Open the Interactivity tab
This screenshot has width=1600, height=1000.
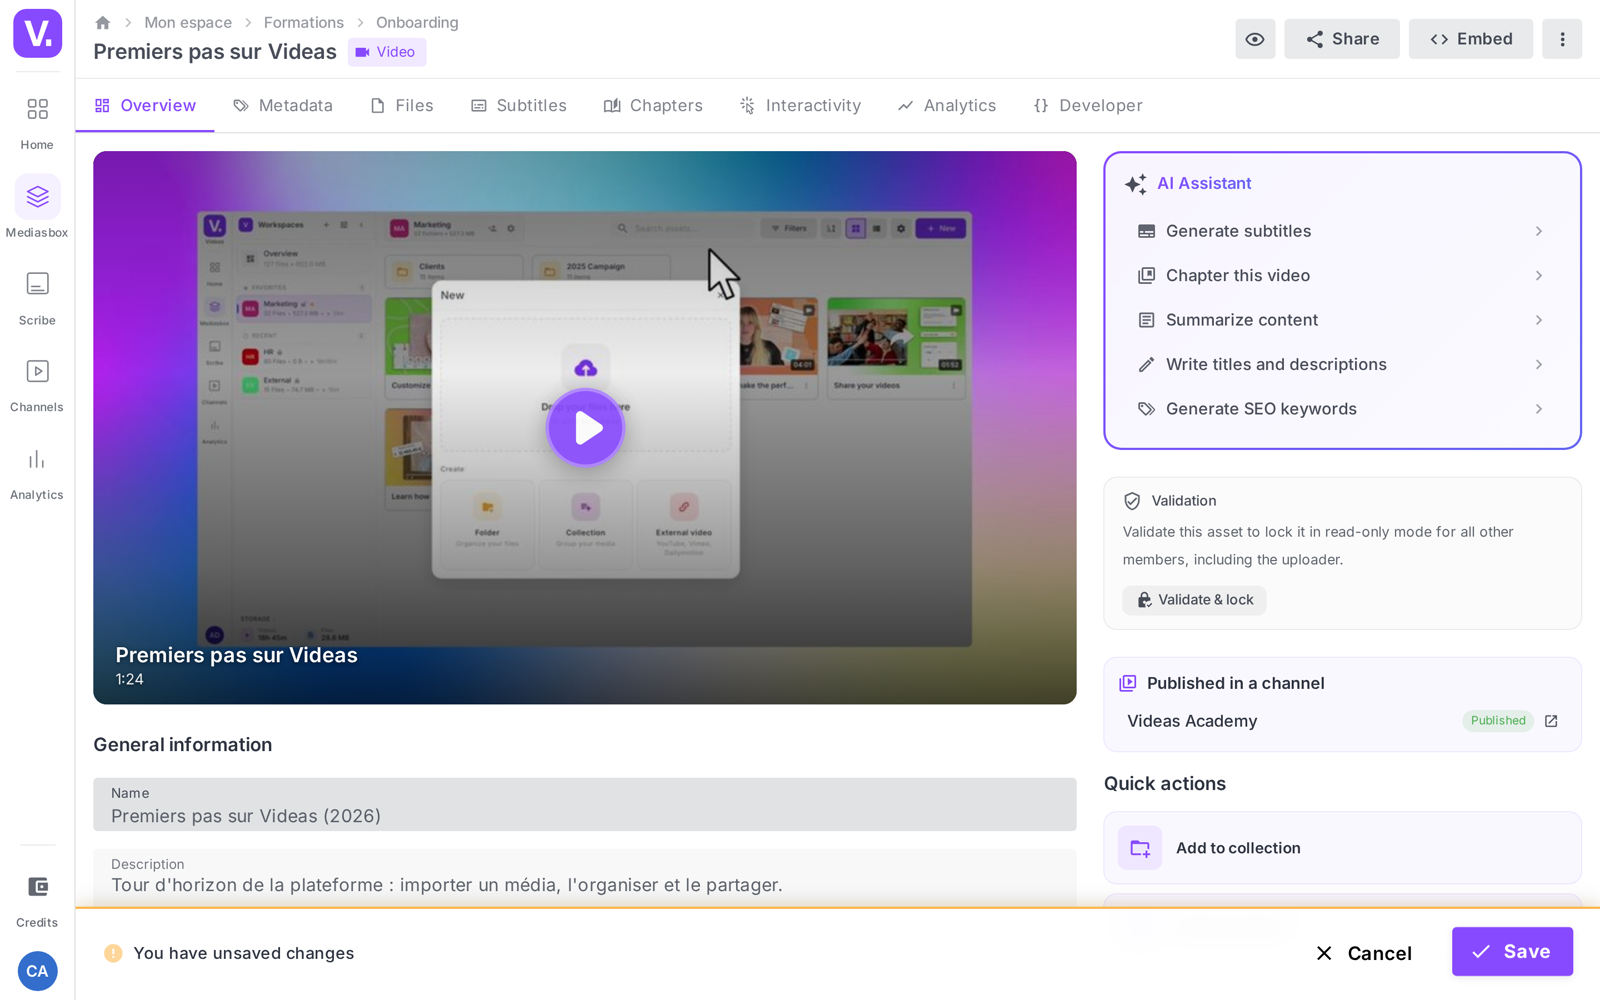pos(800,106)
